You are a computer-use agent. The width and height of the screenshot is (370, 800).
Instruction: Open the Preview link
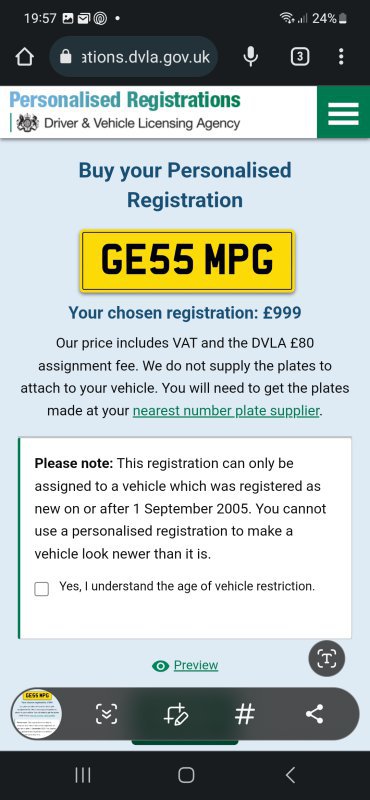196,665
